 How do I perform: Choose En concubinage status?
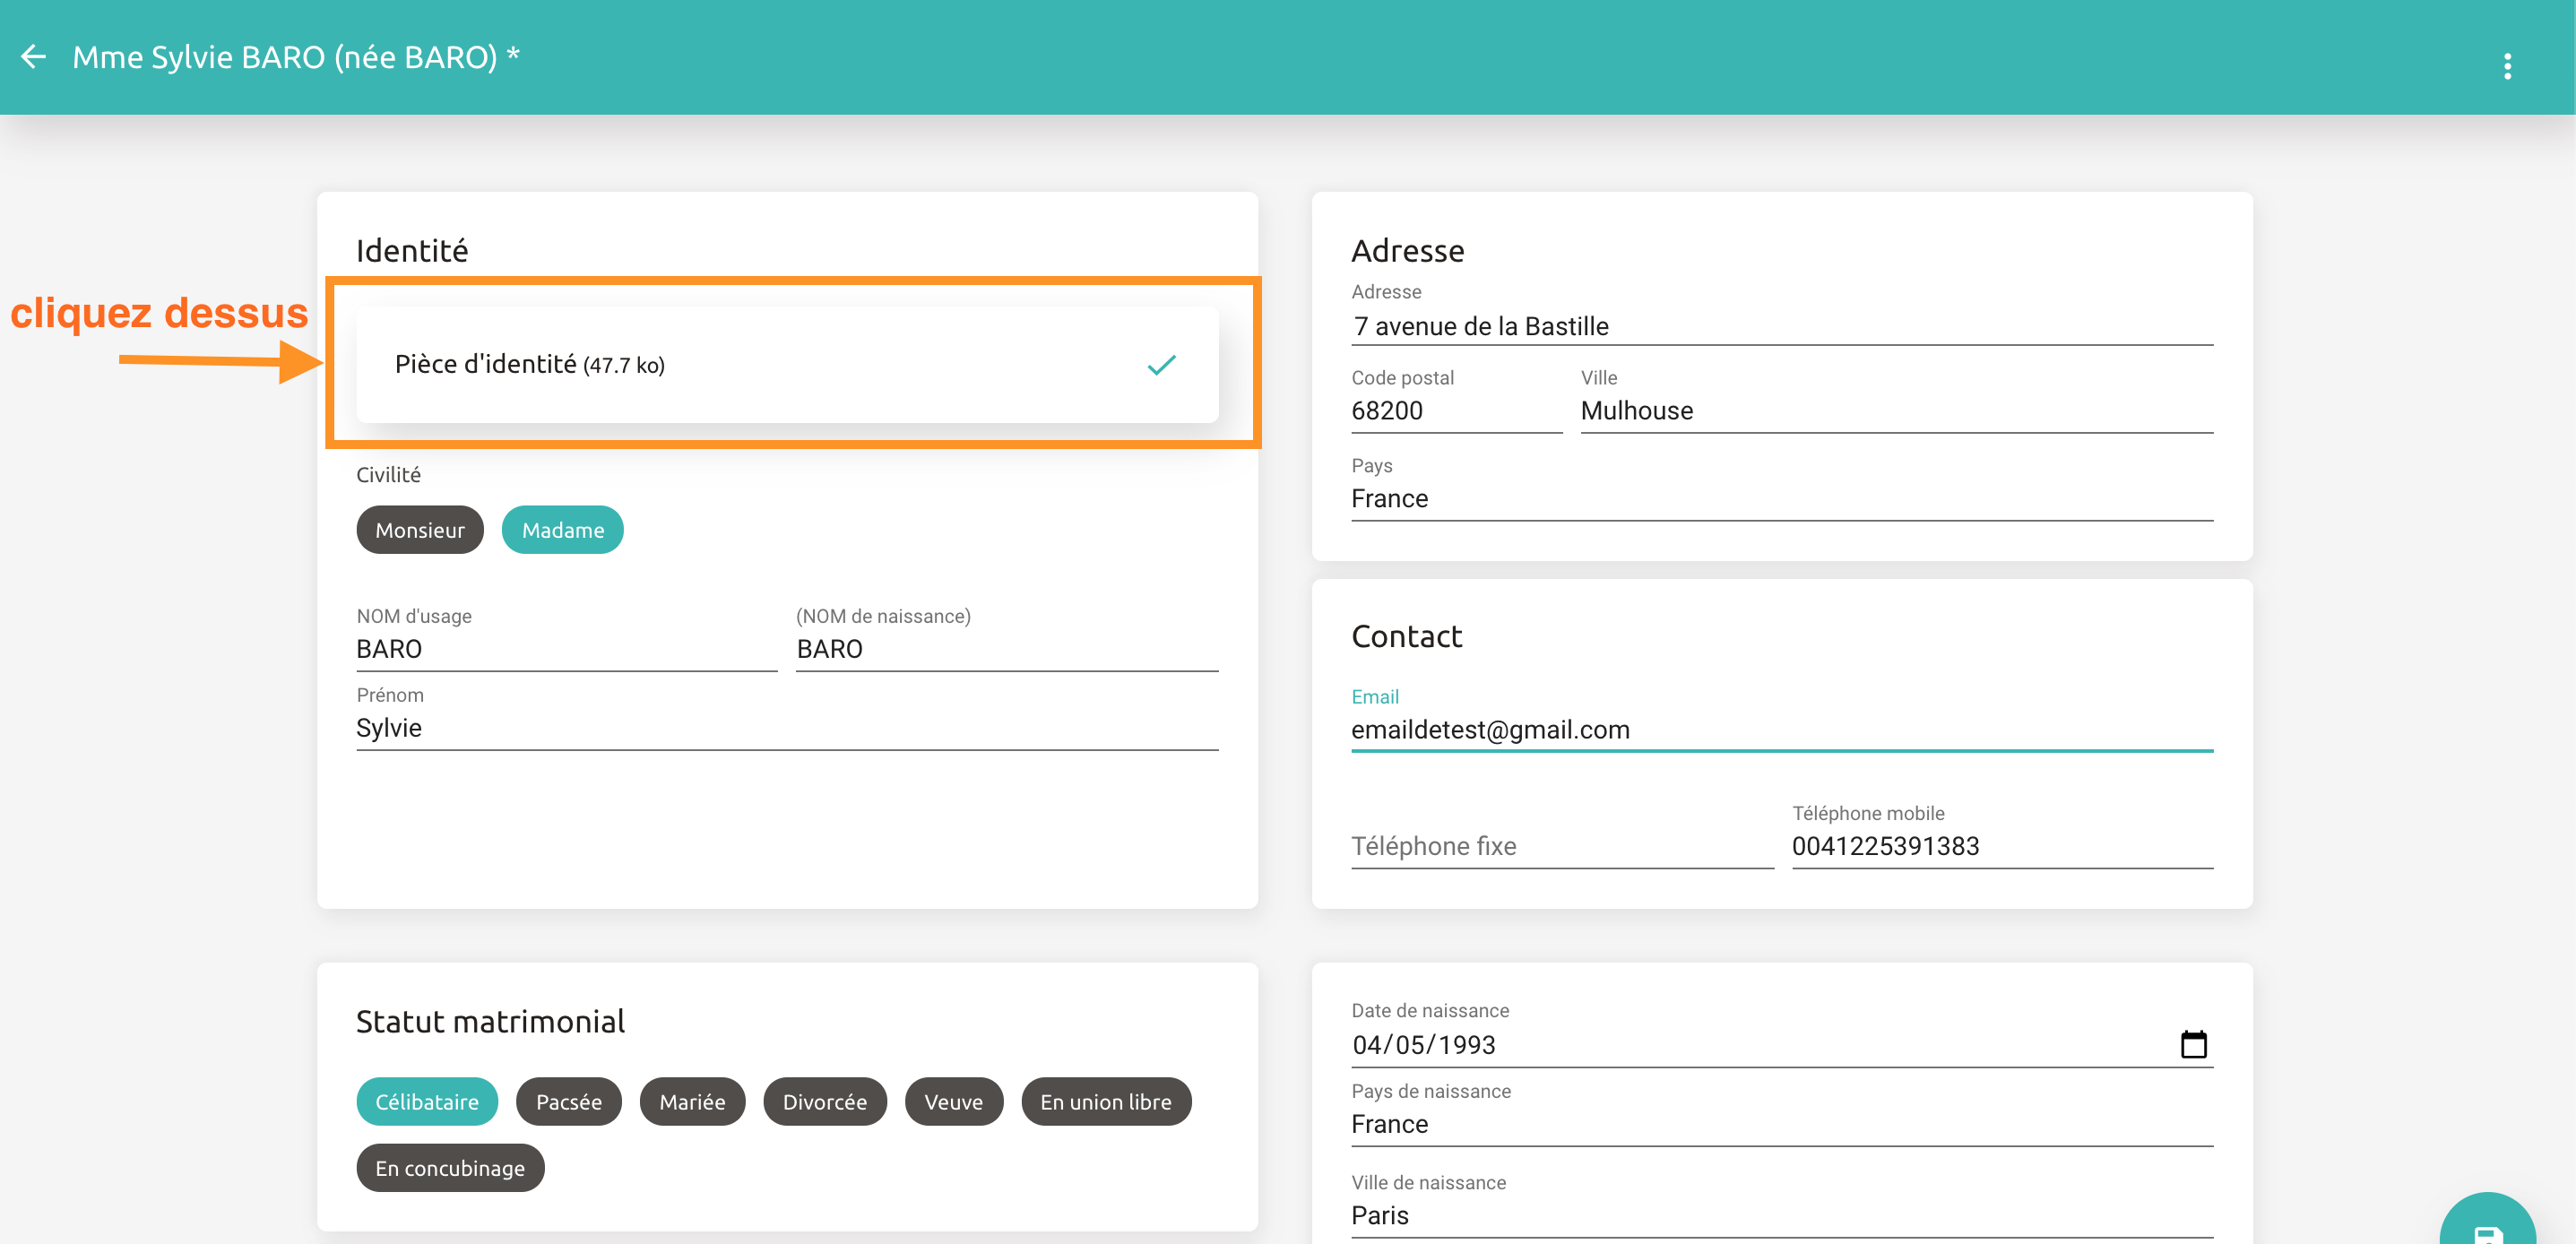point(449,1168)
